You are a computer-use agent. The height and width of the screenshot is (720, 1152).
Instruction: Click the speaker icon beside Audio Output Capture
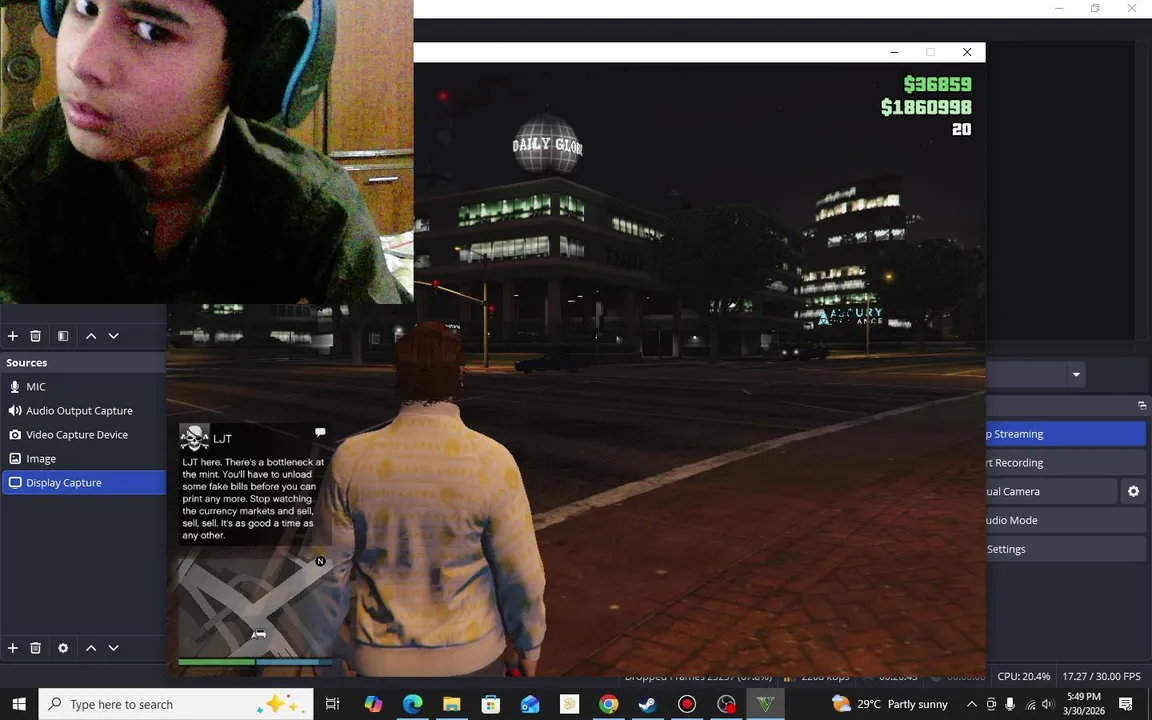15,411
